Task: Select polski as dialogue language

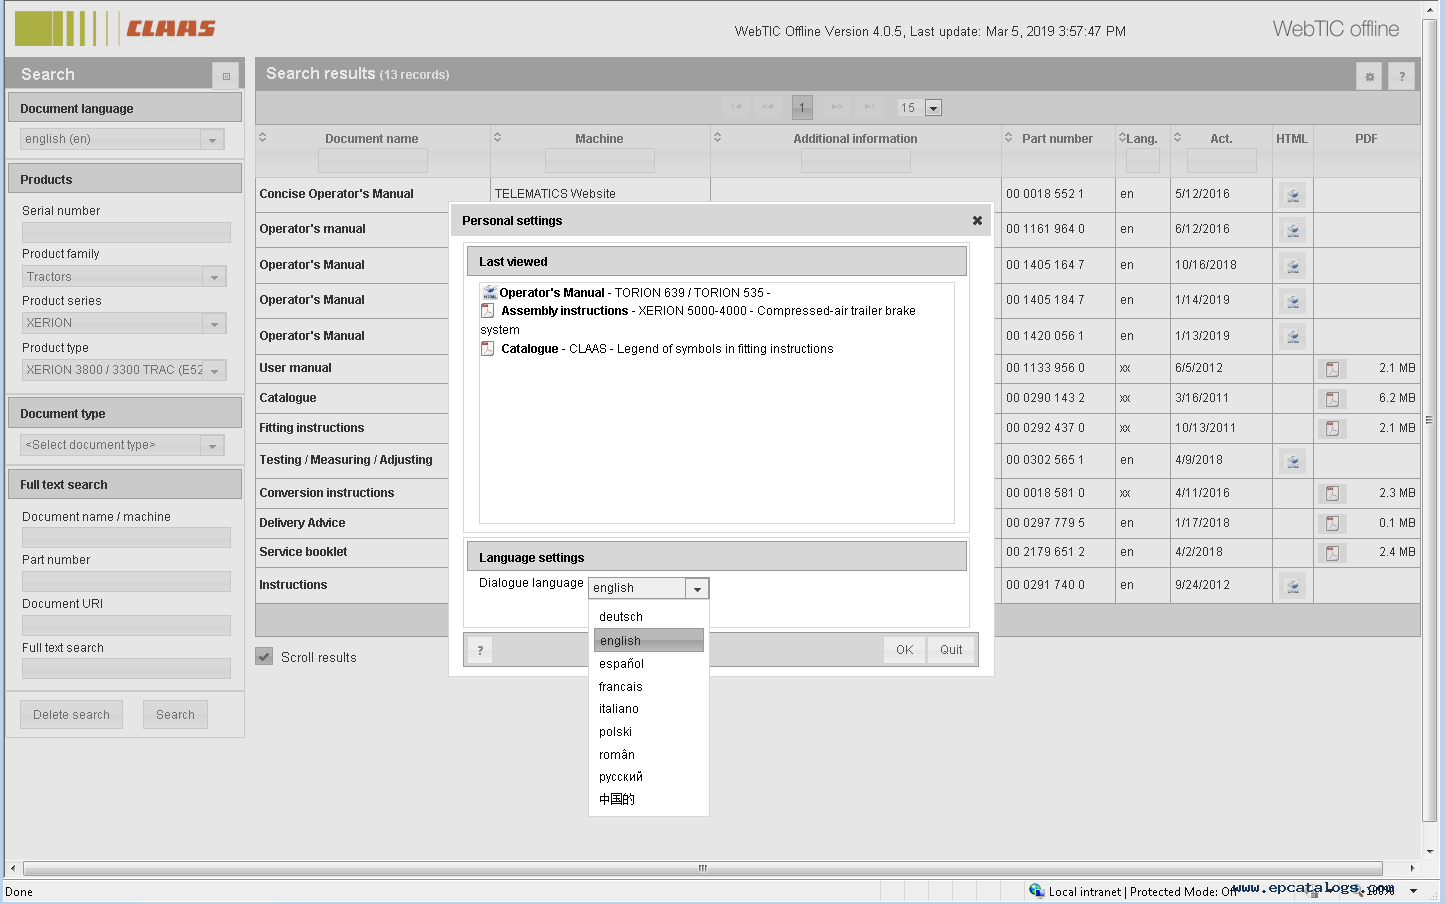Action: point(649,732)
